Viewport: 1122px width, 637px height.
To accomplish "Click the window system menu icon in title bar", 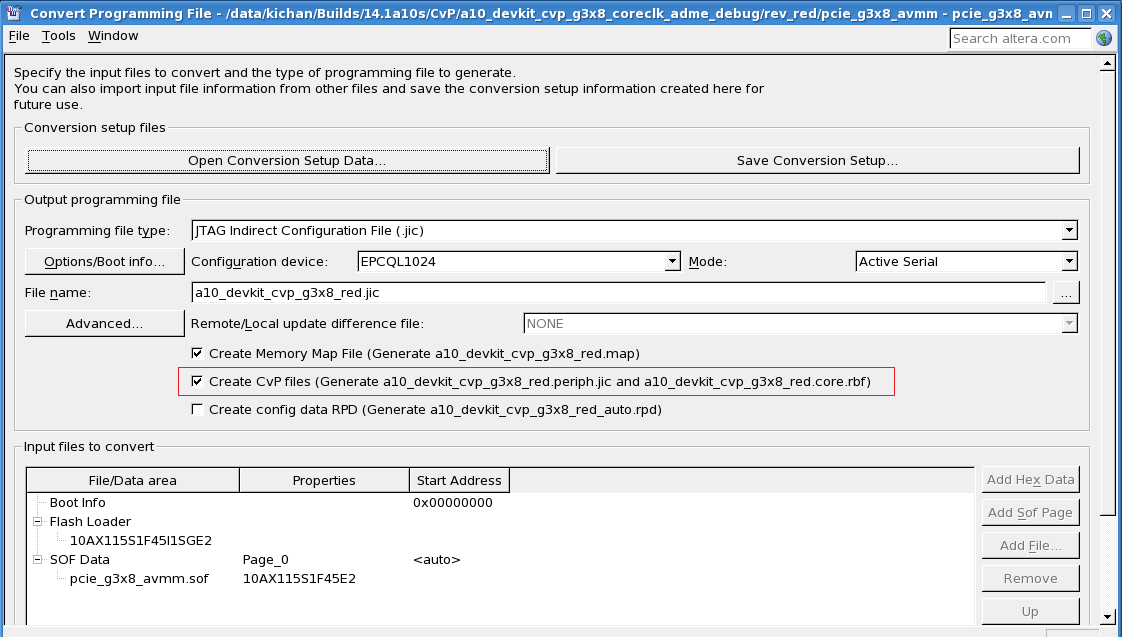I will (14, 13).
